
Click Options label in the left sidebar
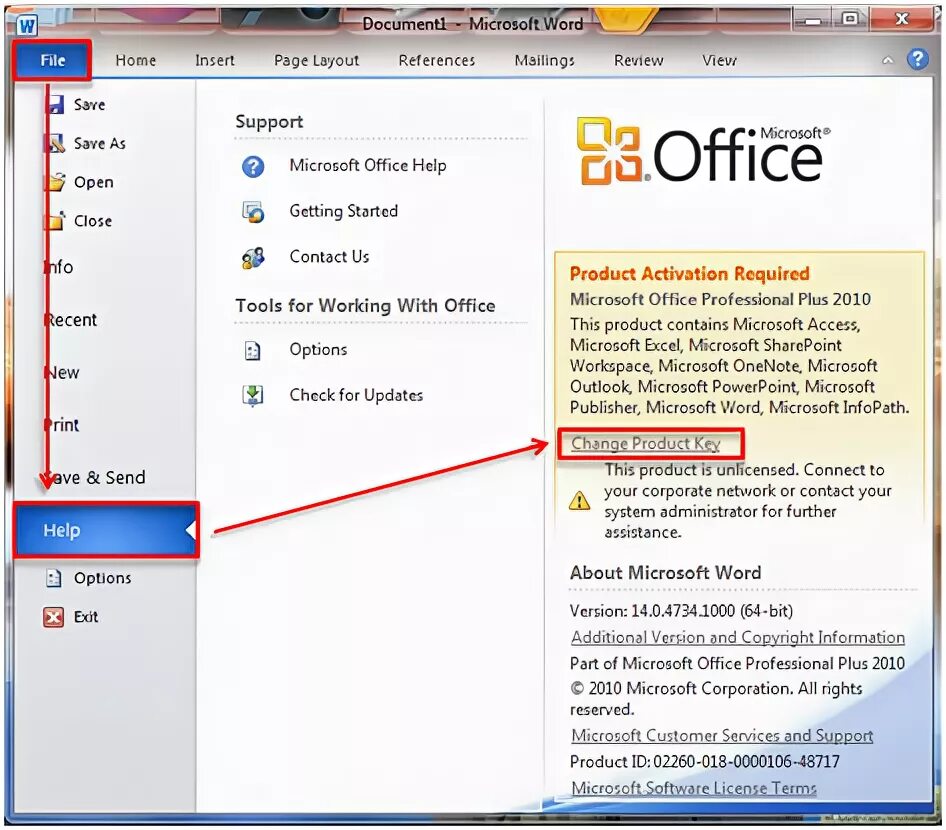point(103,578)
